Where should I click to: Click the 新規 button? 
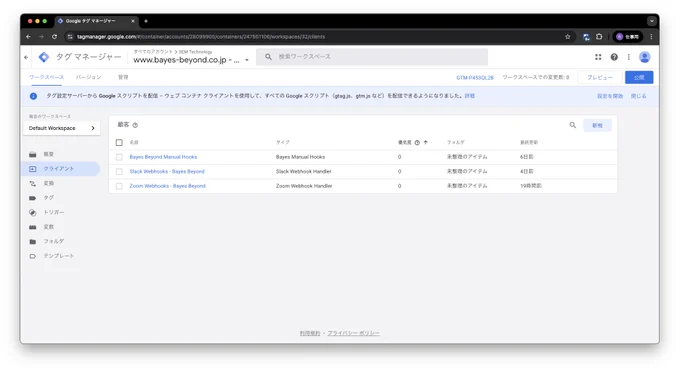(x=598, y=125)
